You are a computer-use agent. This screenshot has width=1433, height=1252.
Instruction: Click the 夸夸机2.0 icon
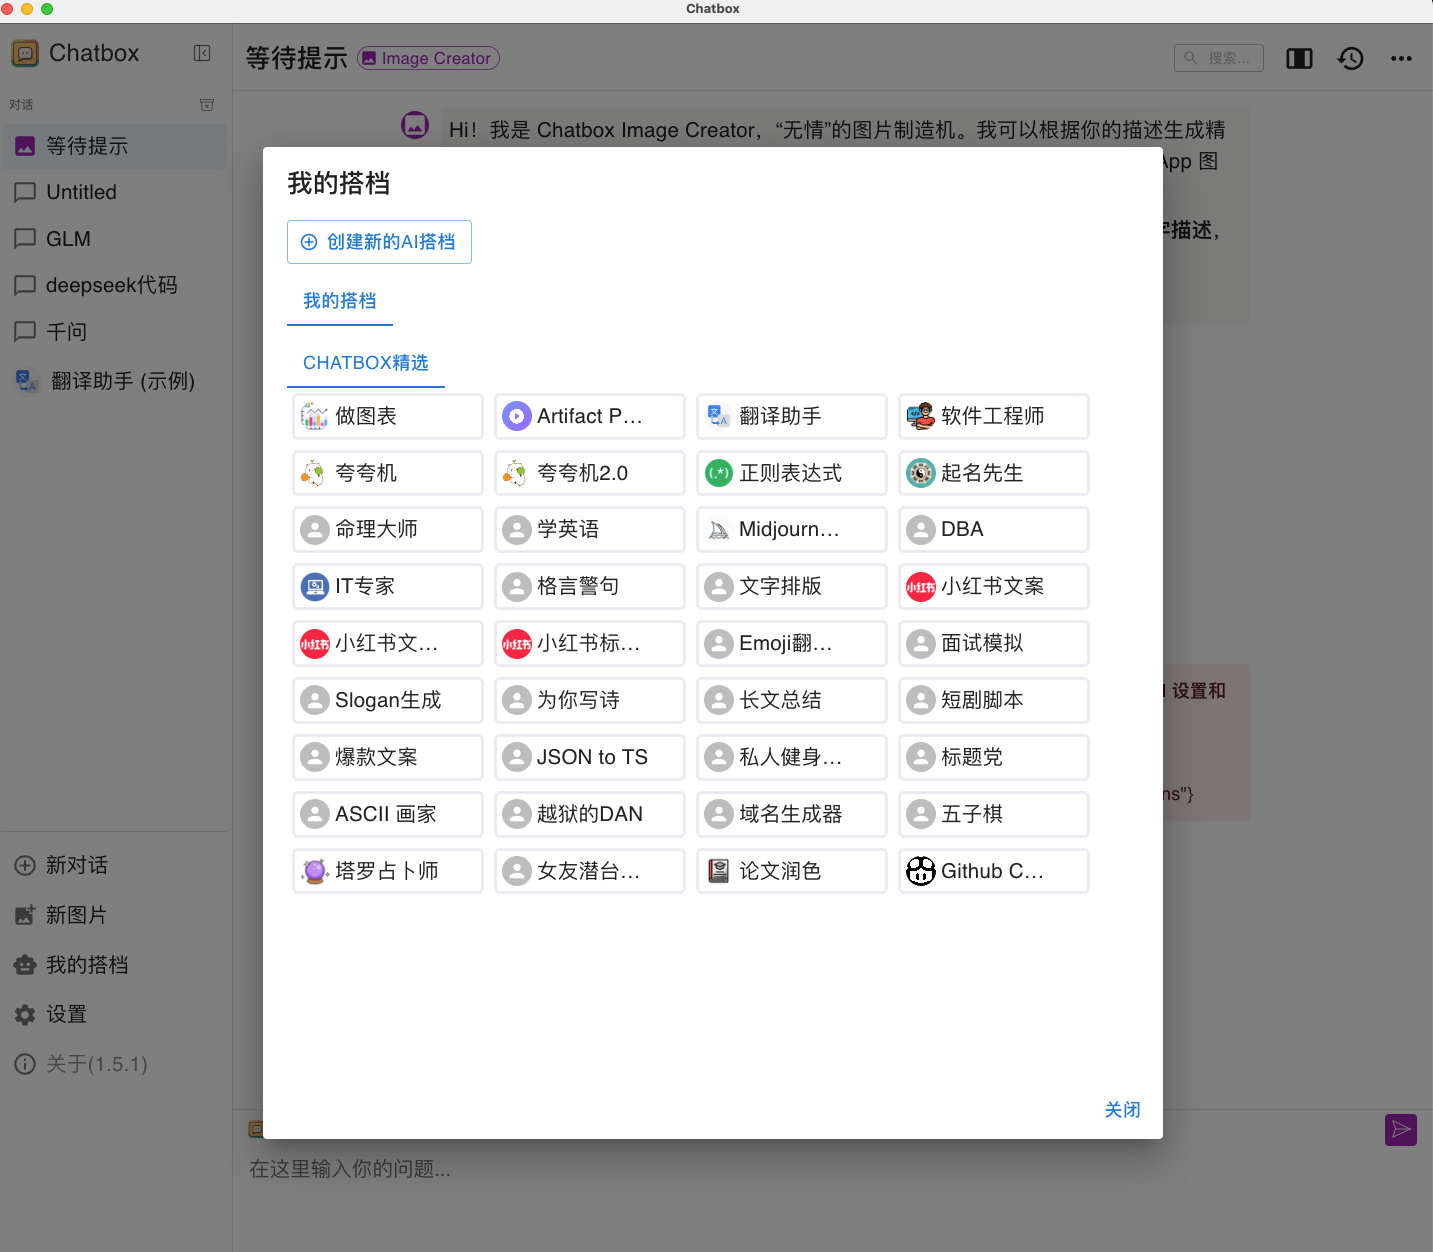517,473
